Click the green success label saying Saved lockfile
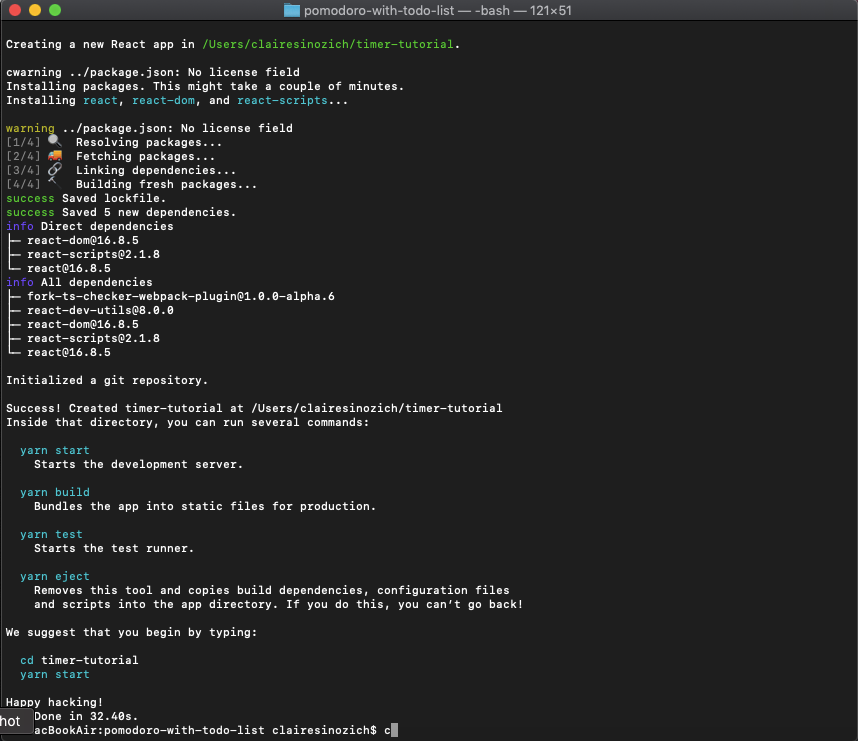Viewport: 858px width, 741px height. point(30,197)
